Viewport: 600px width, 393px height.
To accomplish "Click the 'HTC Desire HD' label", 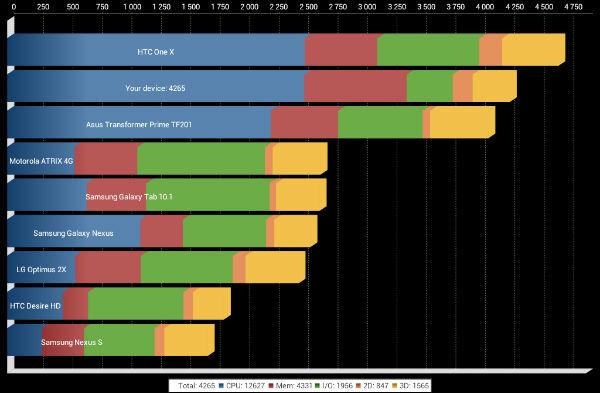I will (x=35, y=306).
